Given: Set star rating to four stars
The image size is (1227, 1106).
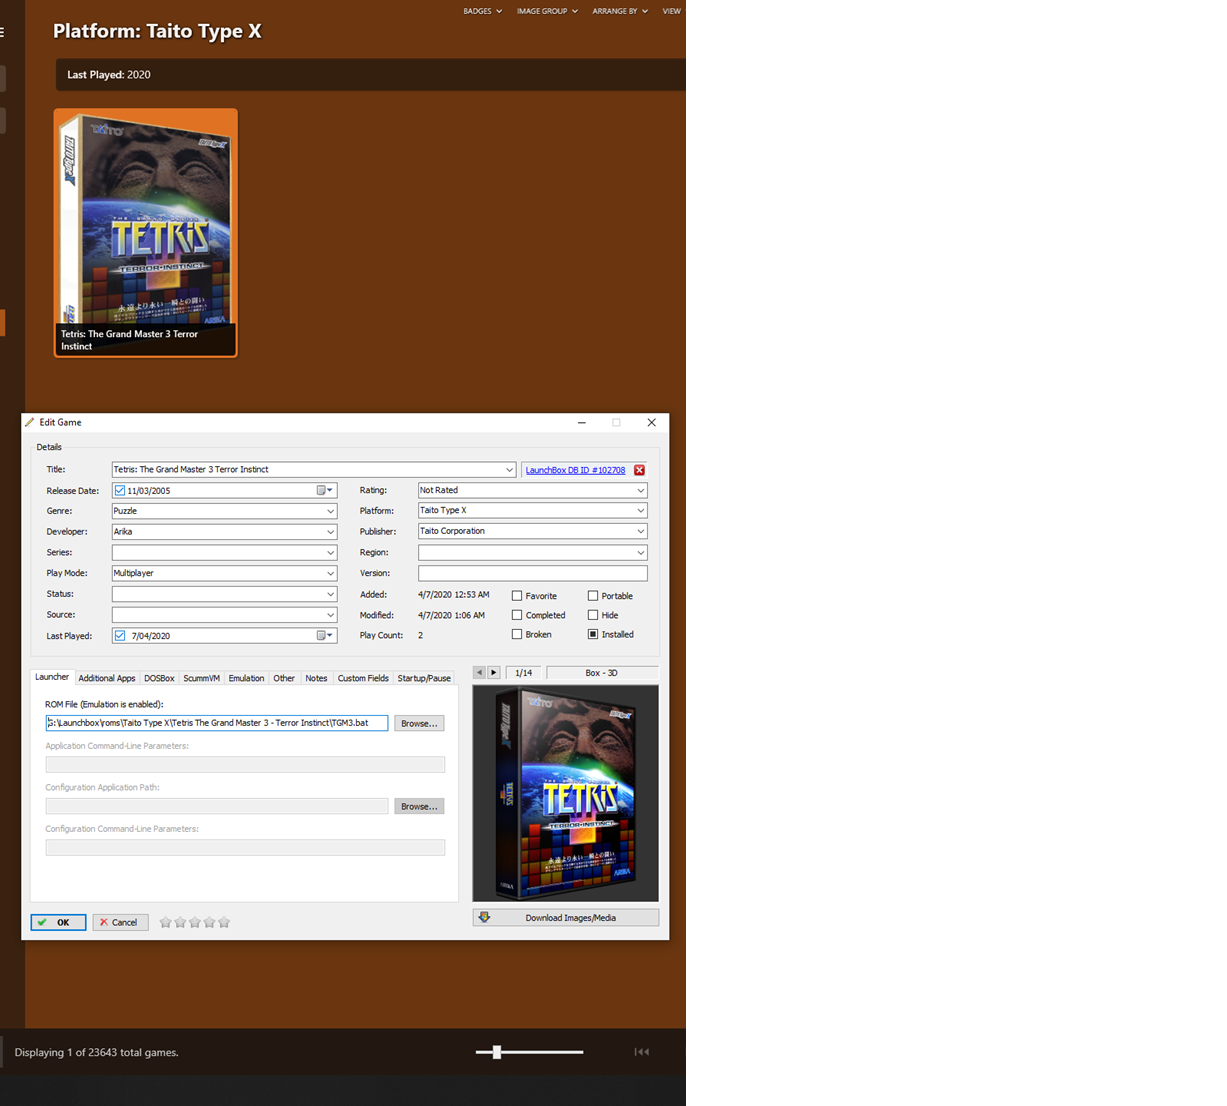Looking at the screenshot, I should click(x=209, y=922).
